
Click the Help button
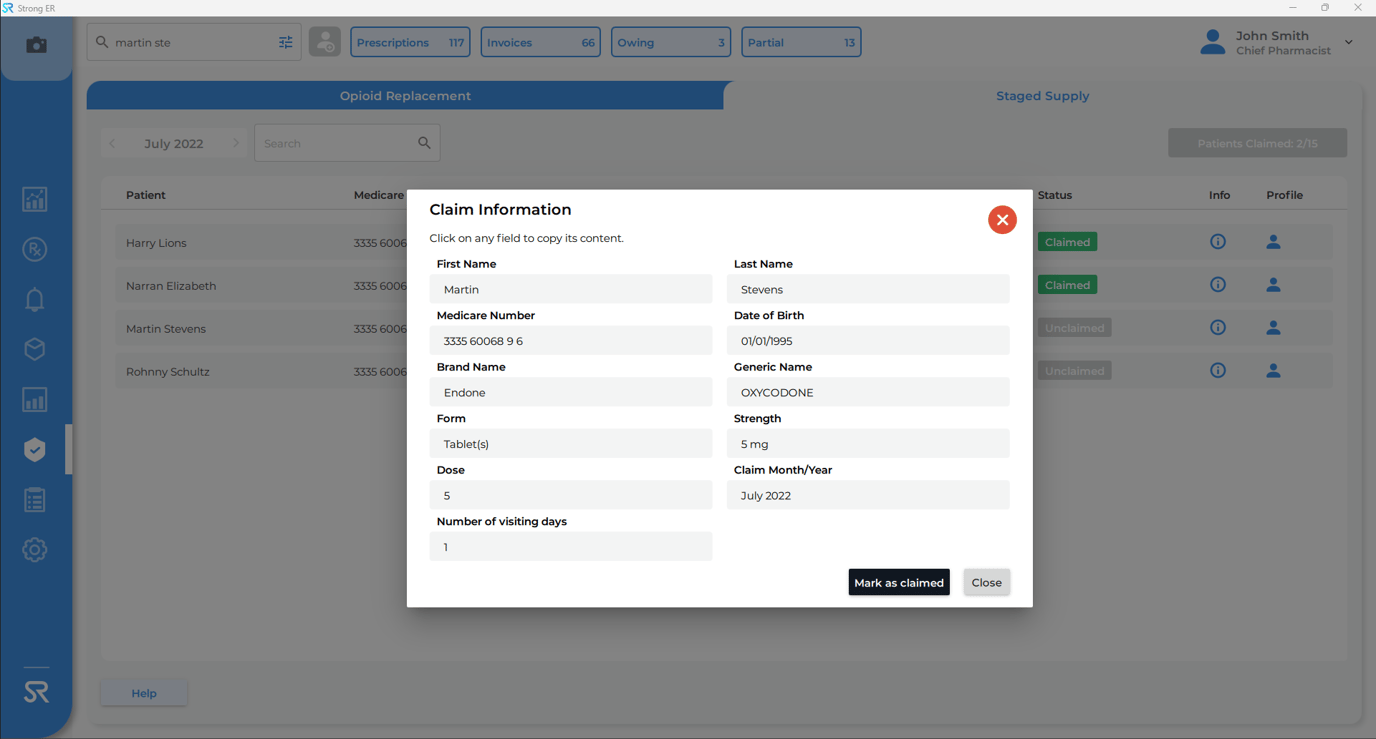[143, 692]
